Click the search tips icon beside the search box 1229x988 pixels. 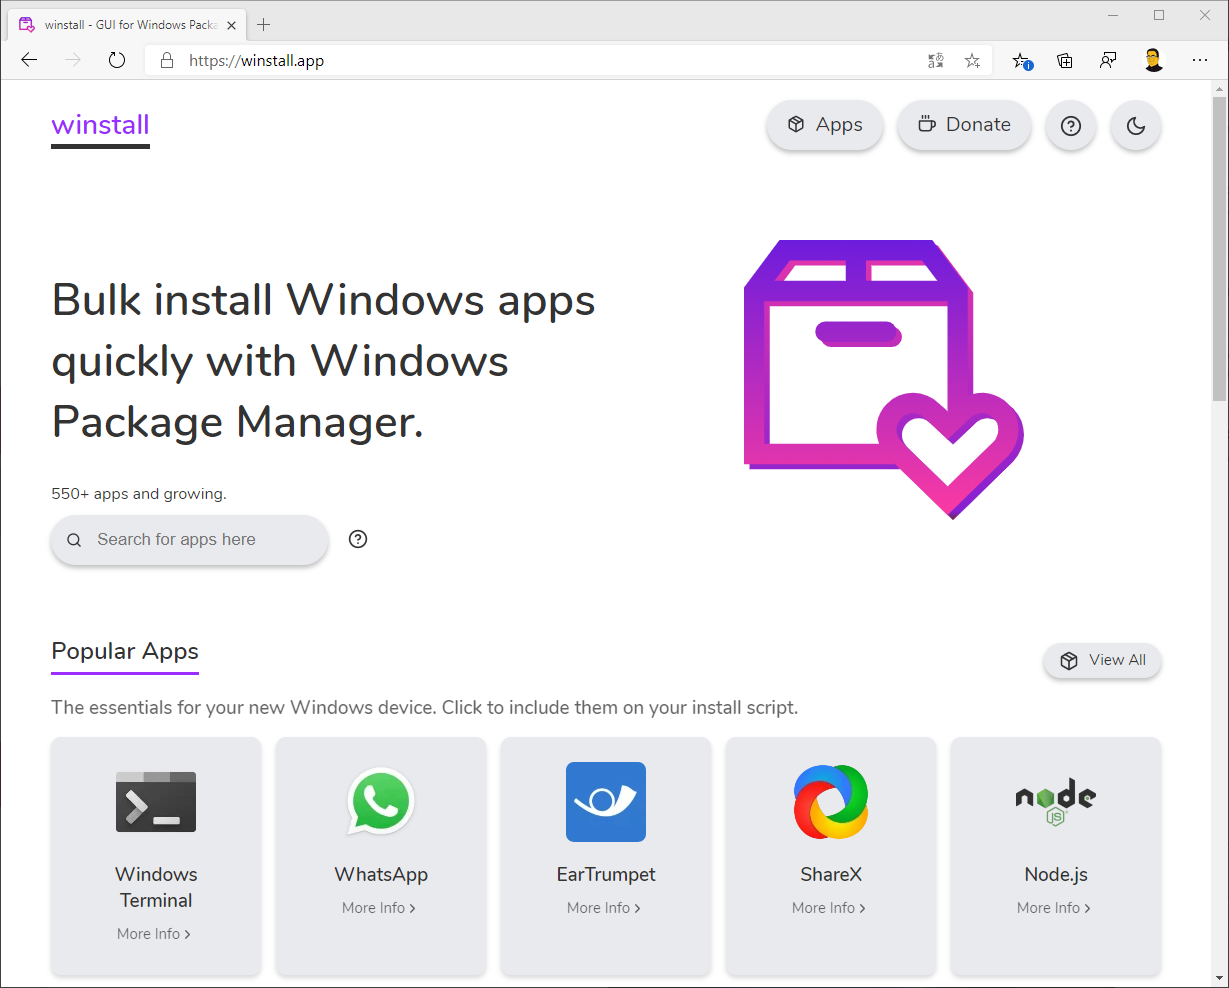coord(358,539)
